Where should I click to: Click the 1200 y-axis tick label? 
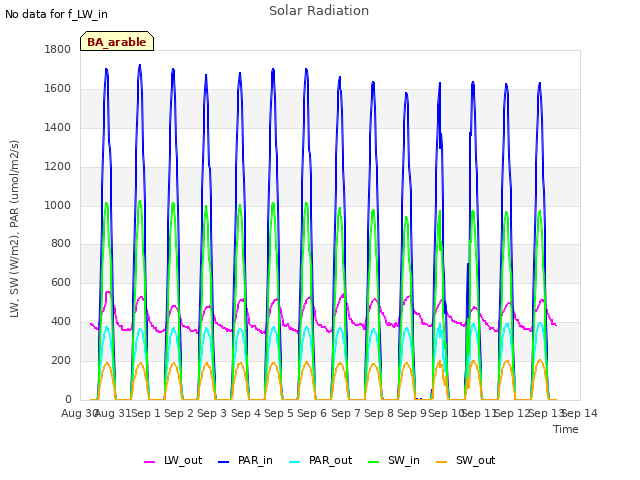58,167
